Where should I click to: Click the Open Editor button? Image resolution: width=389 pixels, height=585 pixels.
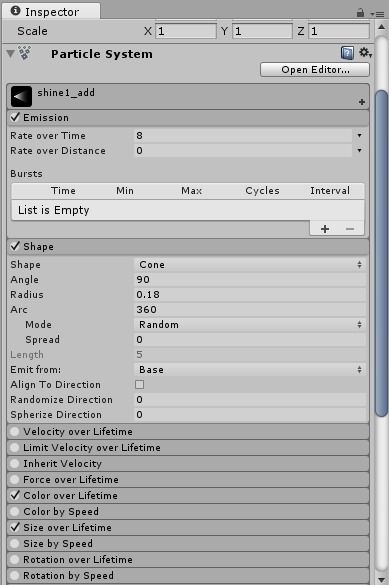pyautogui.click(x=315, y=70)
